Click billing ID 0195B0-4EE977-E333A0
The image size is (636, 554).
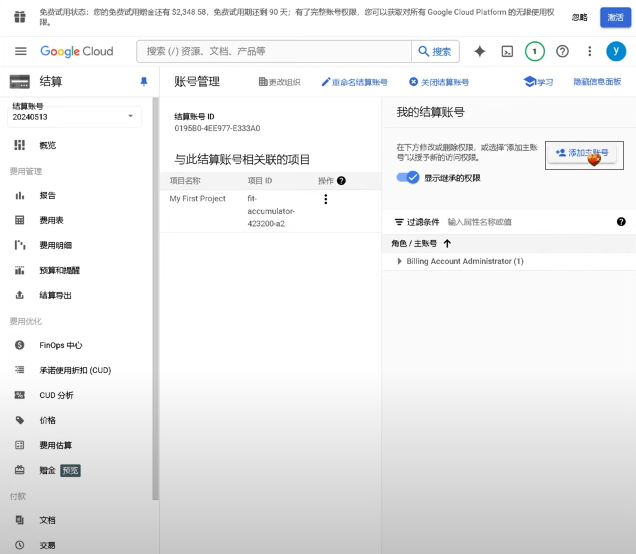point(217,128)
